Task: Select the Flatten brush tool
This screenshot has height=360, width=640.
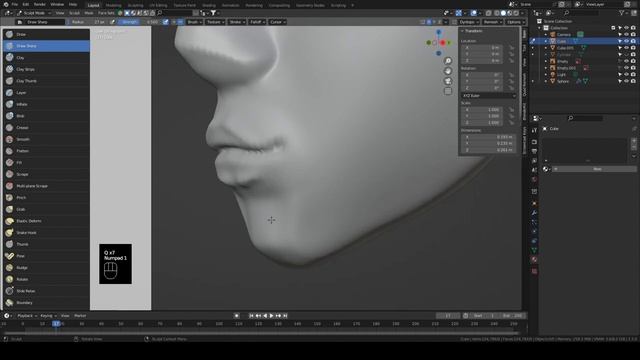Action: pyautogui.click(x=47, y=151)
